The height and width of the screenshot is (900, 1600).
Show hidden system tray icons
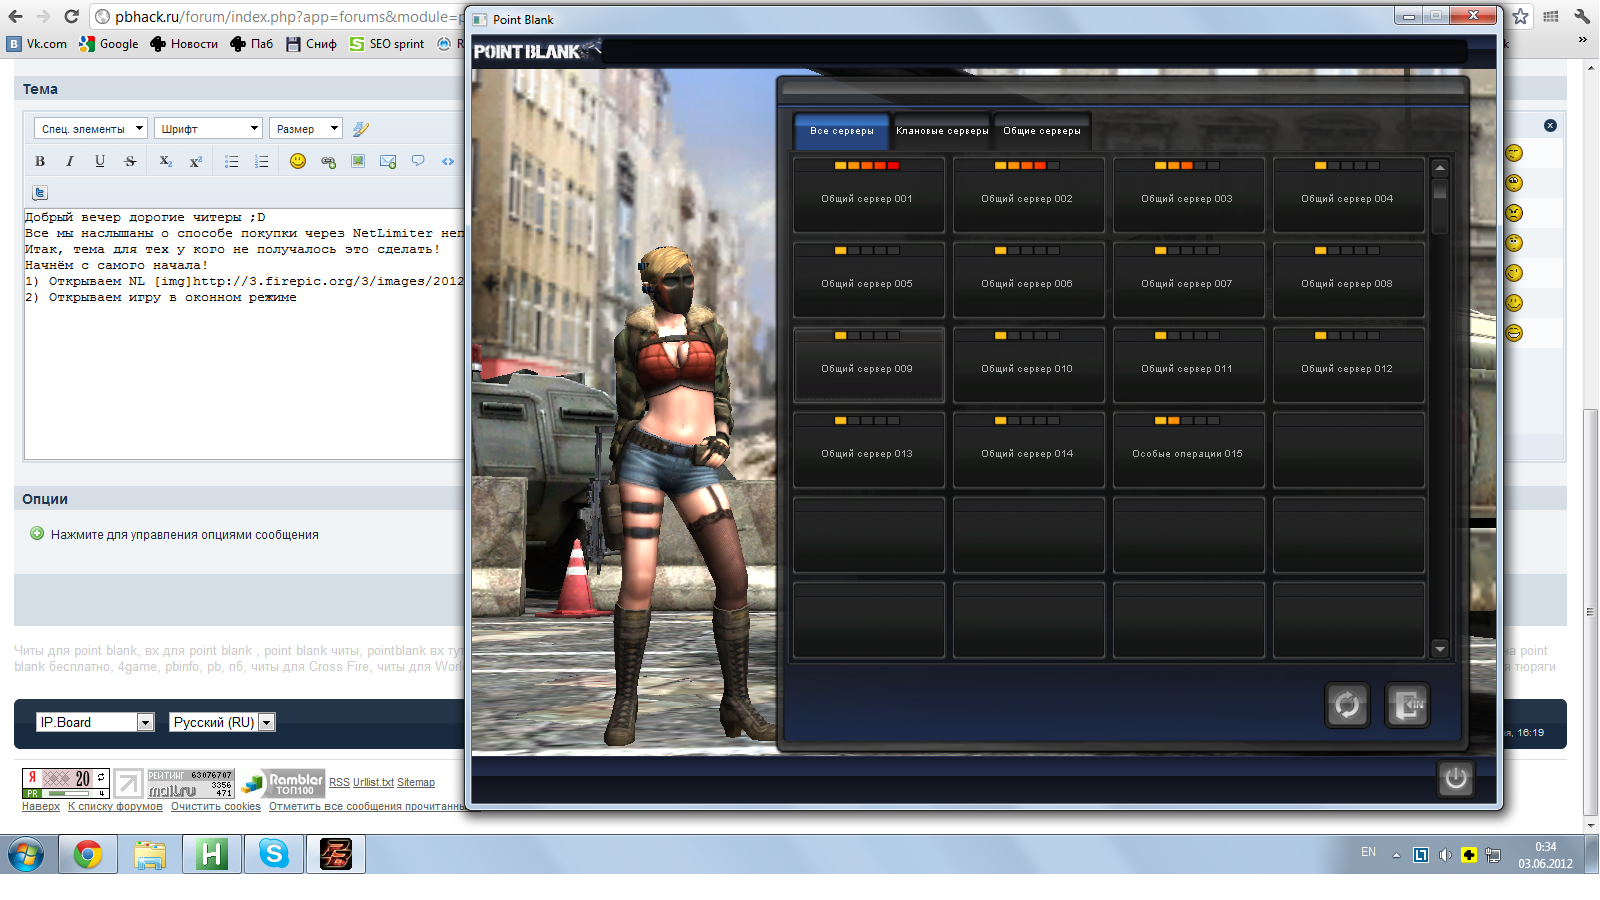click(1396, 855)
